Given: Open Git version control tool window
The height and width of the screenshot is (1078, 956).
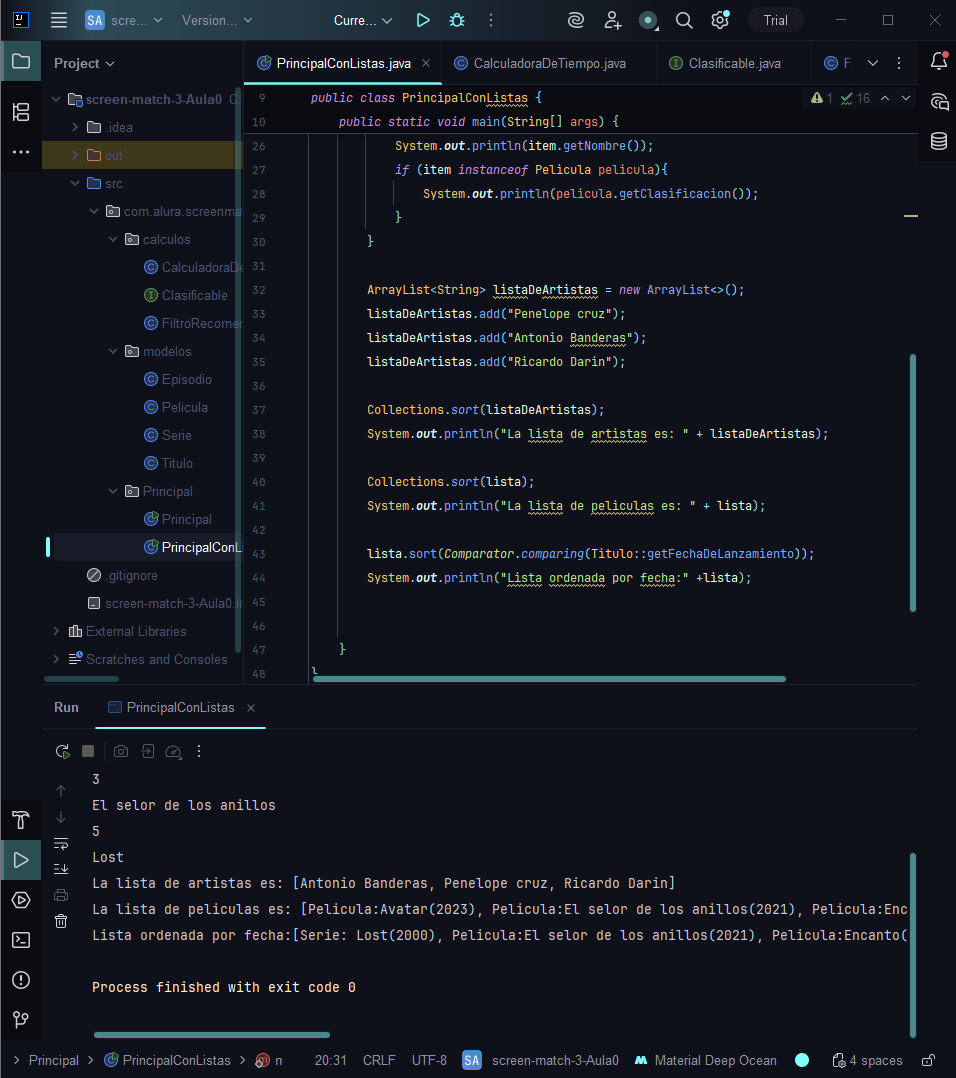Looking at the screenshot, I should tap(21, 1020).
